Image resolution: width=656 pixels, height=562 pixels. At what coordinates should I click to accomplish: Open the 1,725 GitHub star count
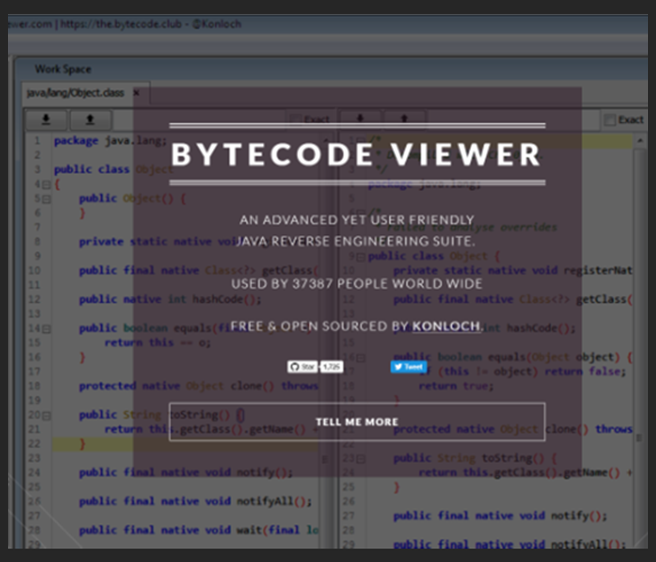tap(332, 367)
